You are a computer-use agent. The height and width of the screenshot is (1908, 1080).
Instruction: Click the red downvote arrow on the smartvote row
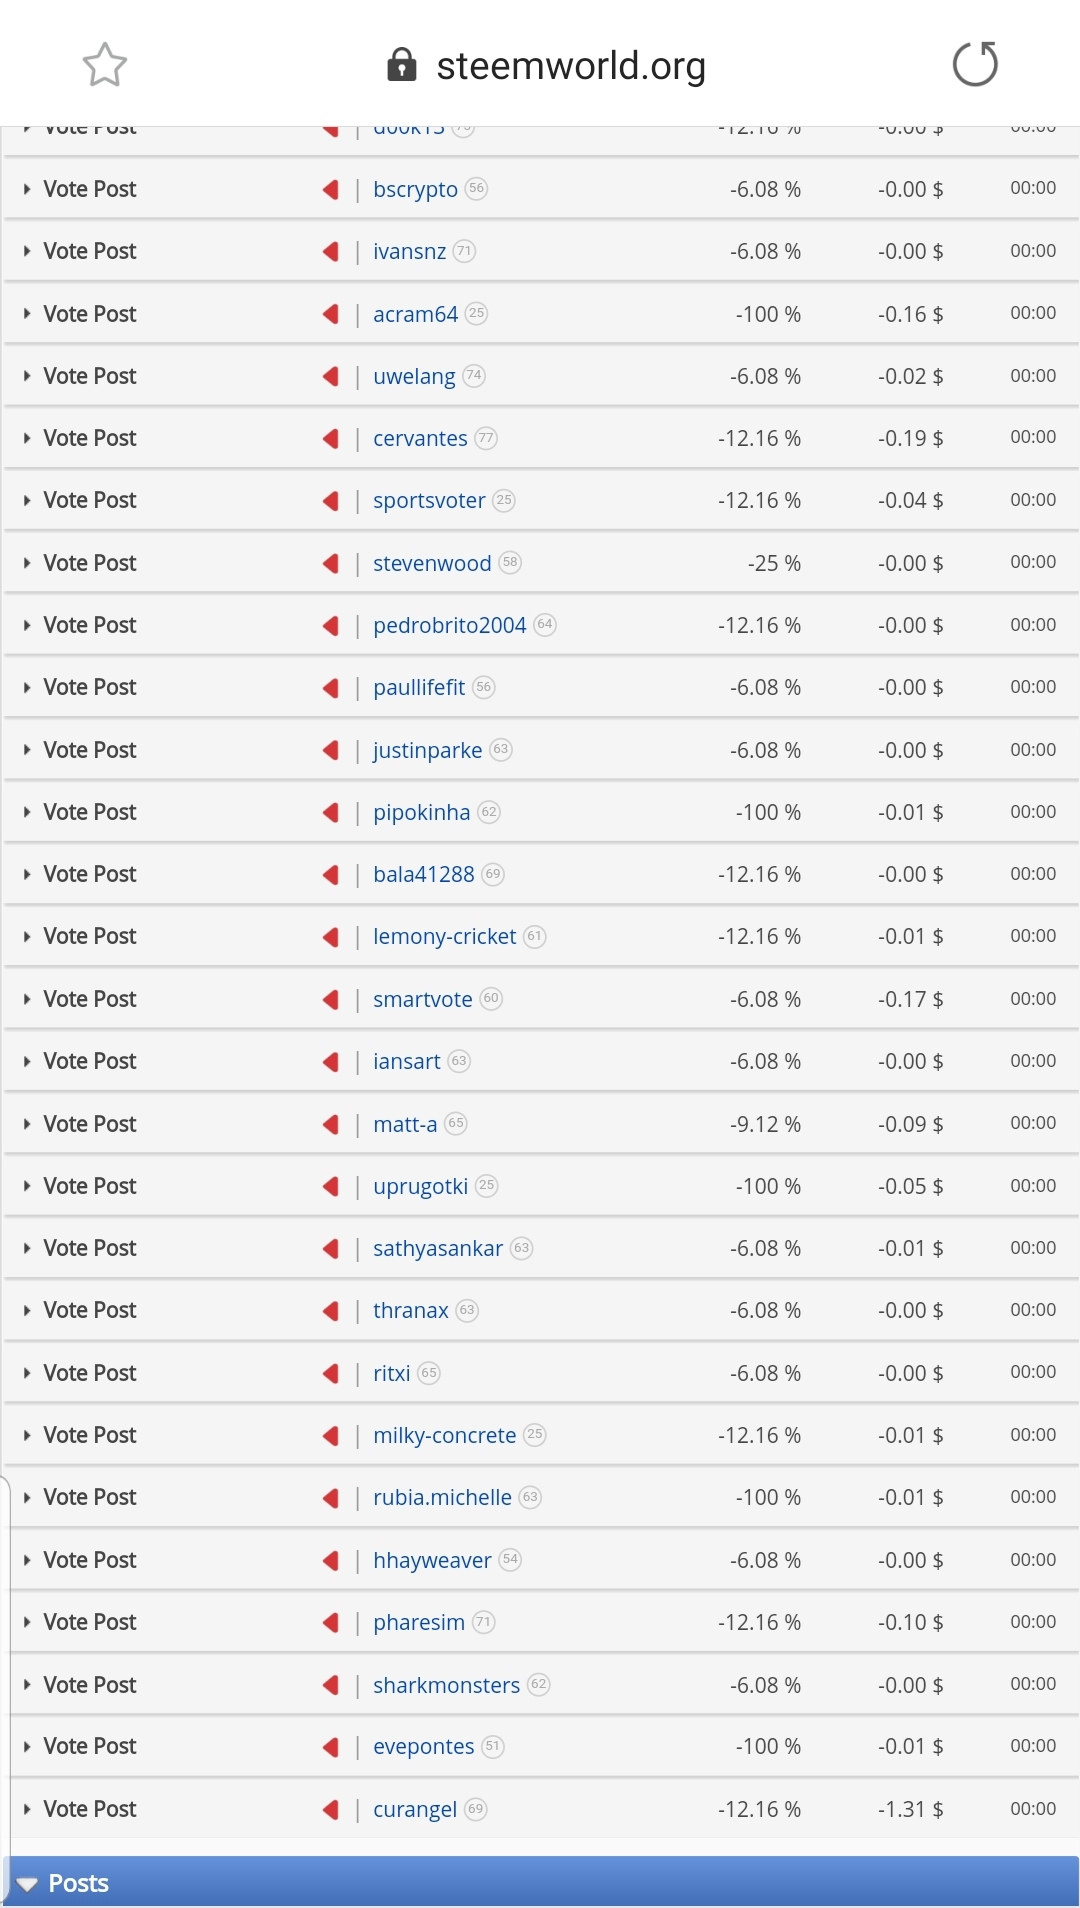pos(331,999)
